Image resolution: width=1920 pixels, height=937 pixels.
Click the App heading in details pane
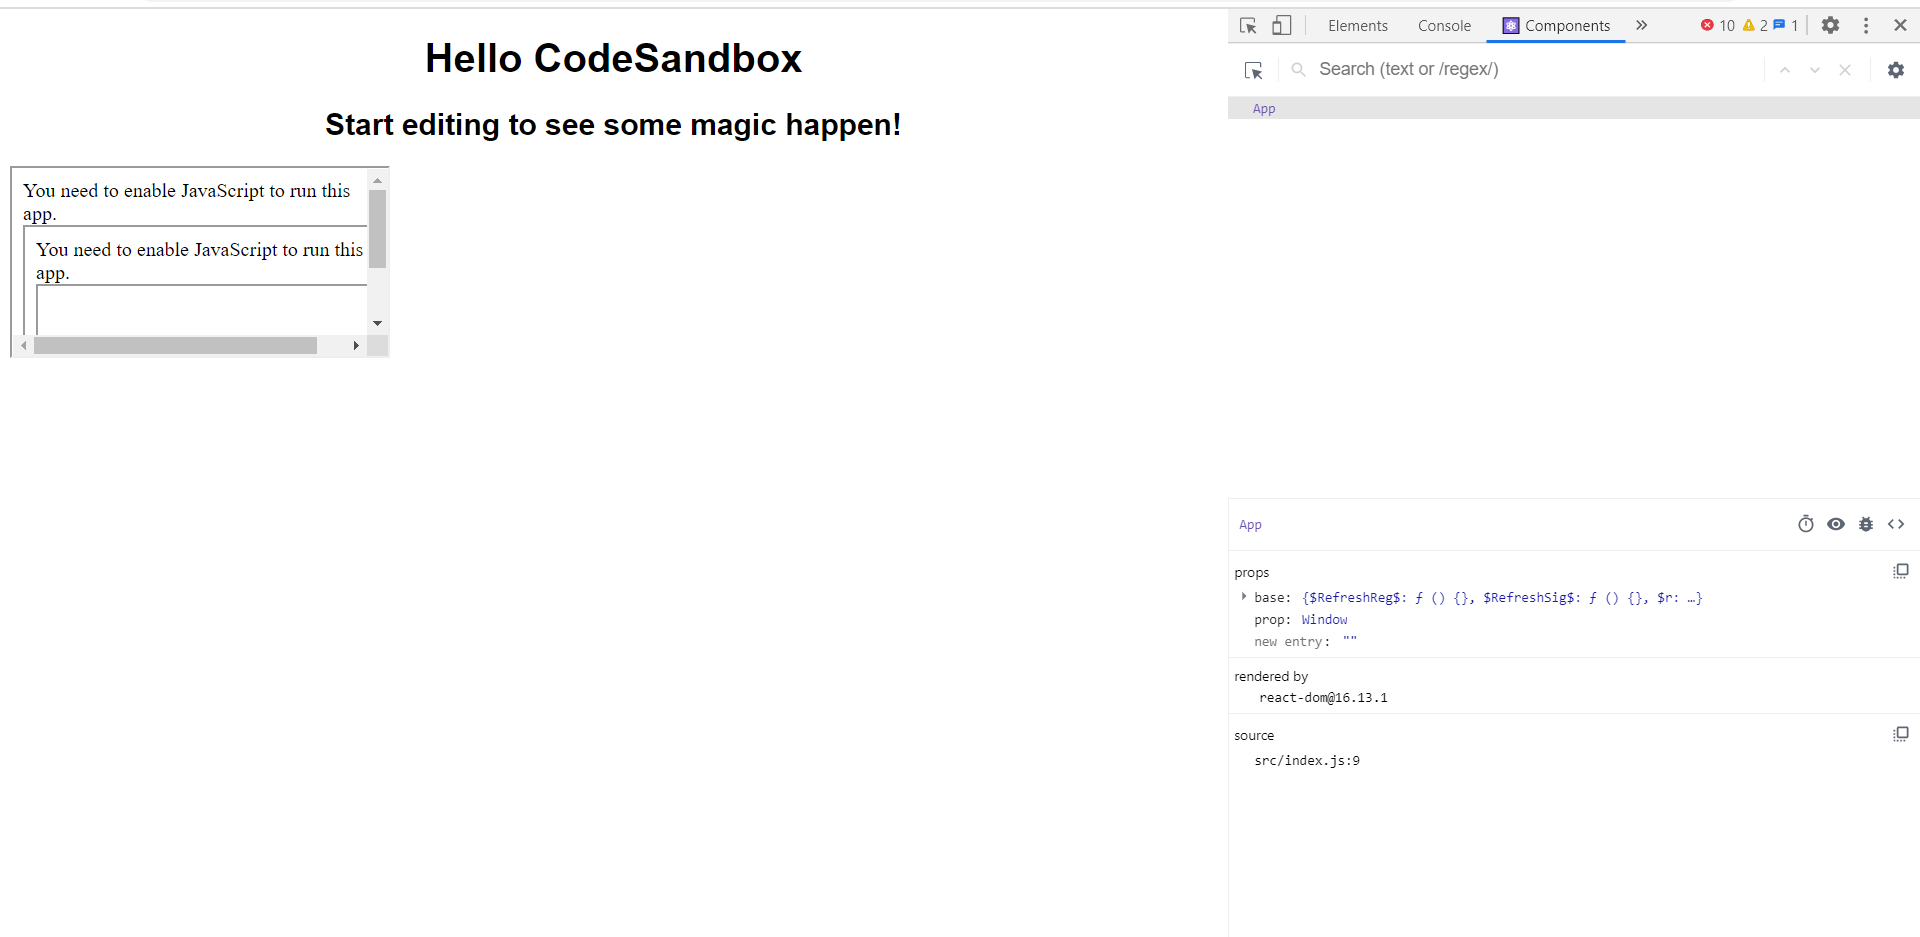[x=1250, y=525]
